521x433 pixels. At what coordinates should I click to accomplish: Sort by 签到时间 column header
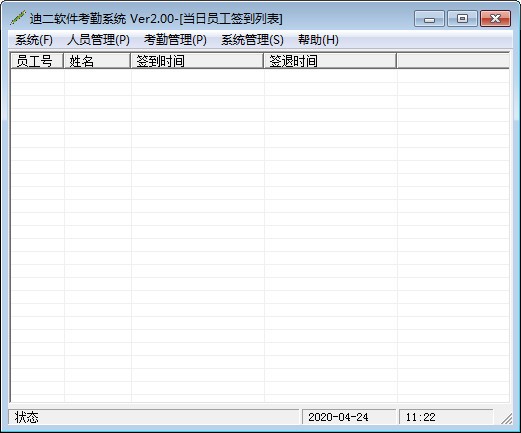197,61
